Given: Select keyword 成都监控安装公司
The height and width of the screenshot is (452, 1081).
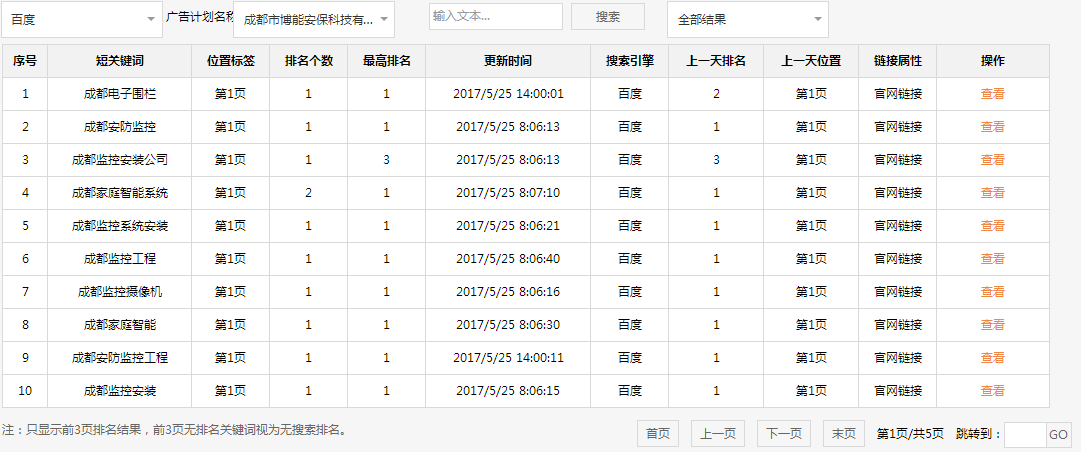Looking at the screenshot, I should point(120,160).
